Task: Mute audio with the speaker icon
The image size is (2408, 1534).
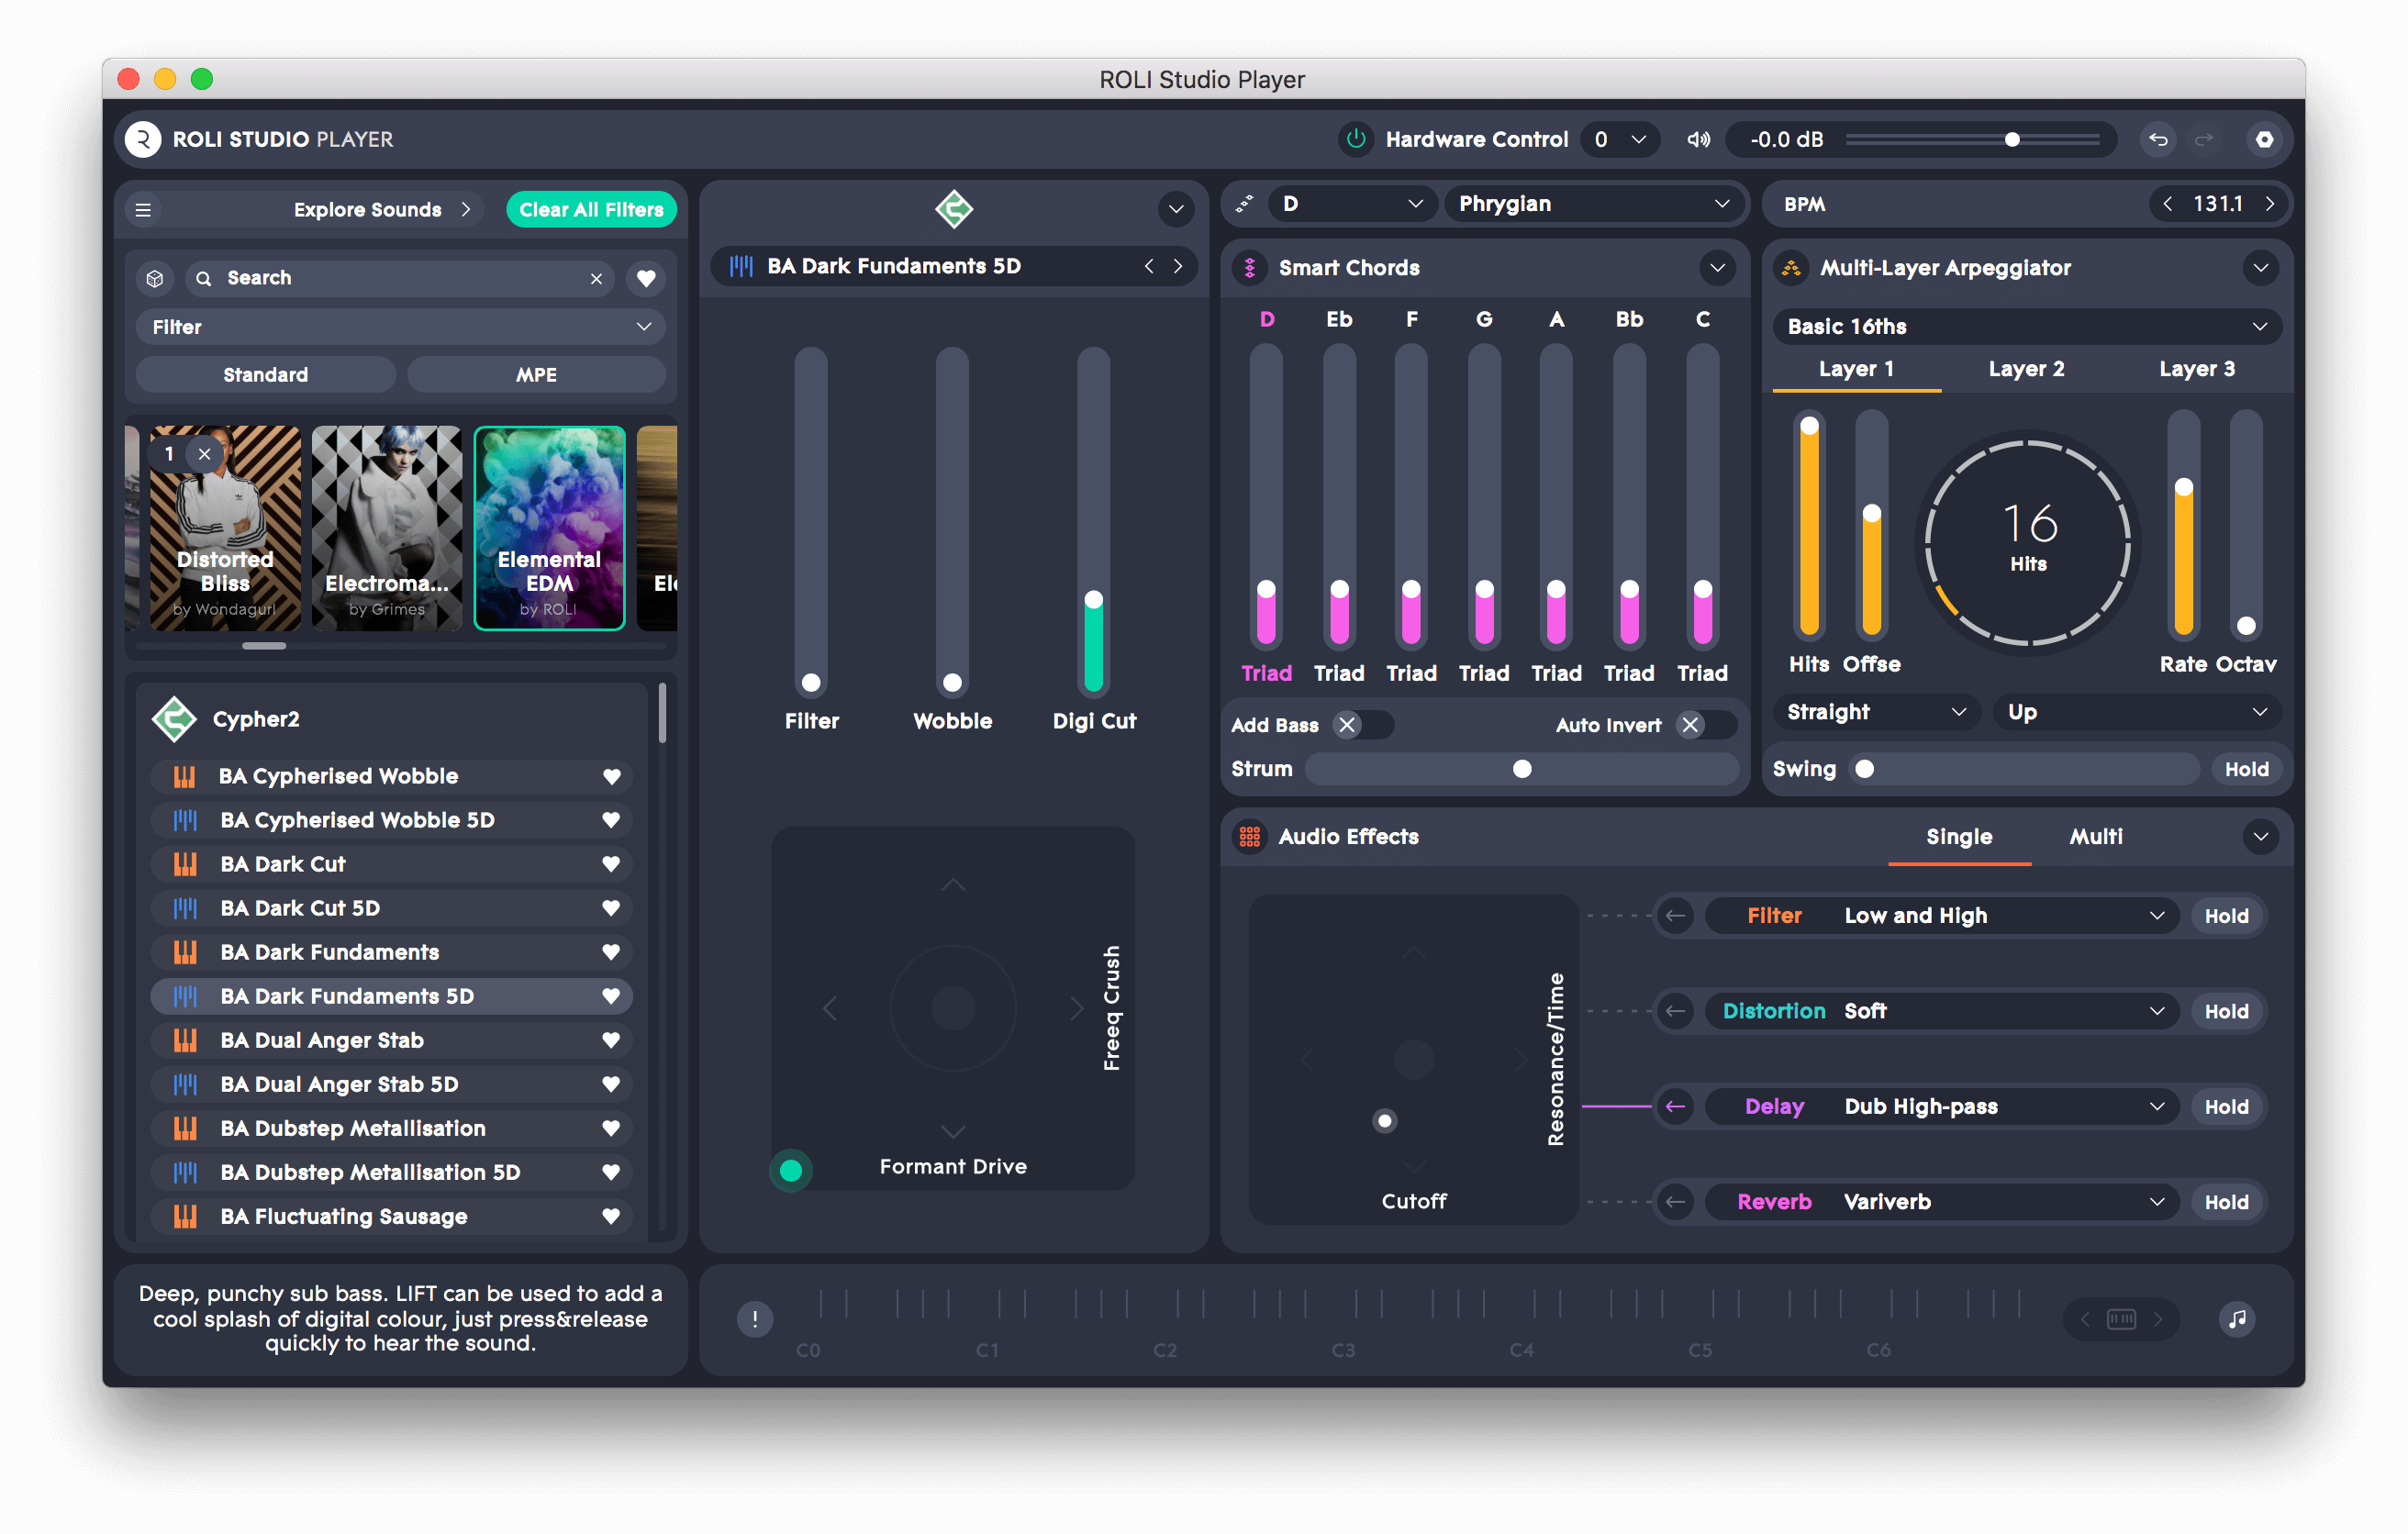Action: 1698,139
